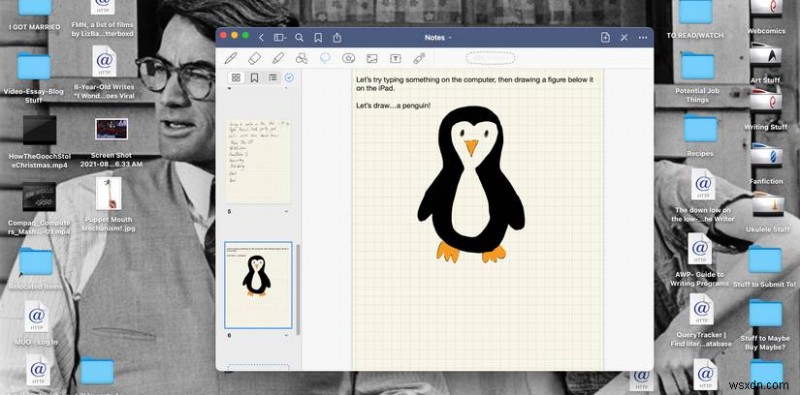Select the Laser pointer tool
Viewport: 800px width, 395px height.
pyautogui.click(x=419, y=58)
